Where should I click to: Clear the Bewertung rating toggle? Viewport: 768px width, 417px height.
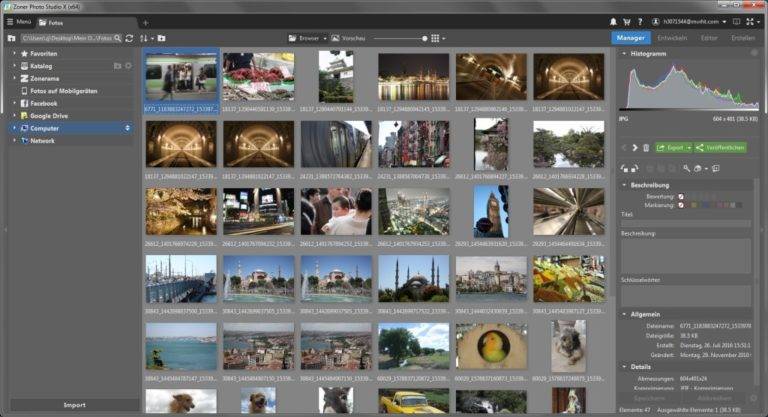[x=681, y=196]
